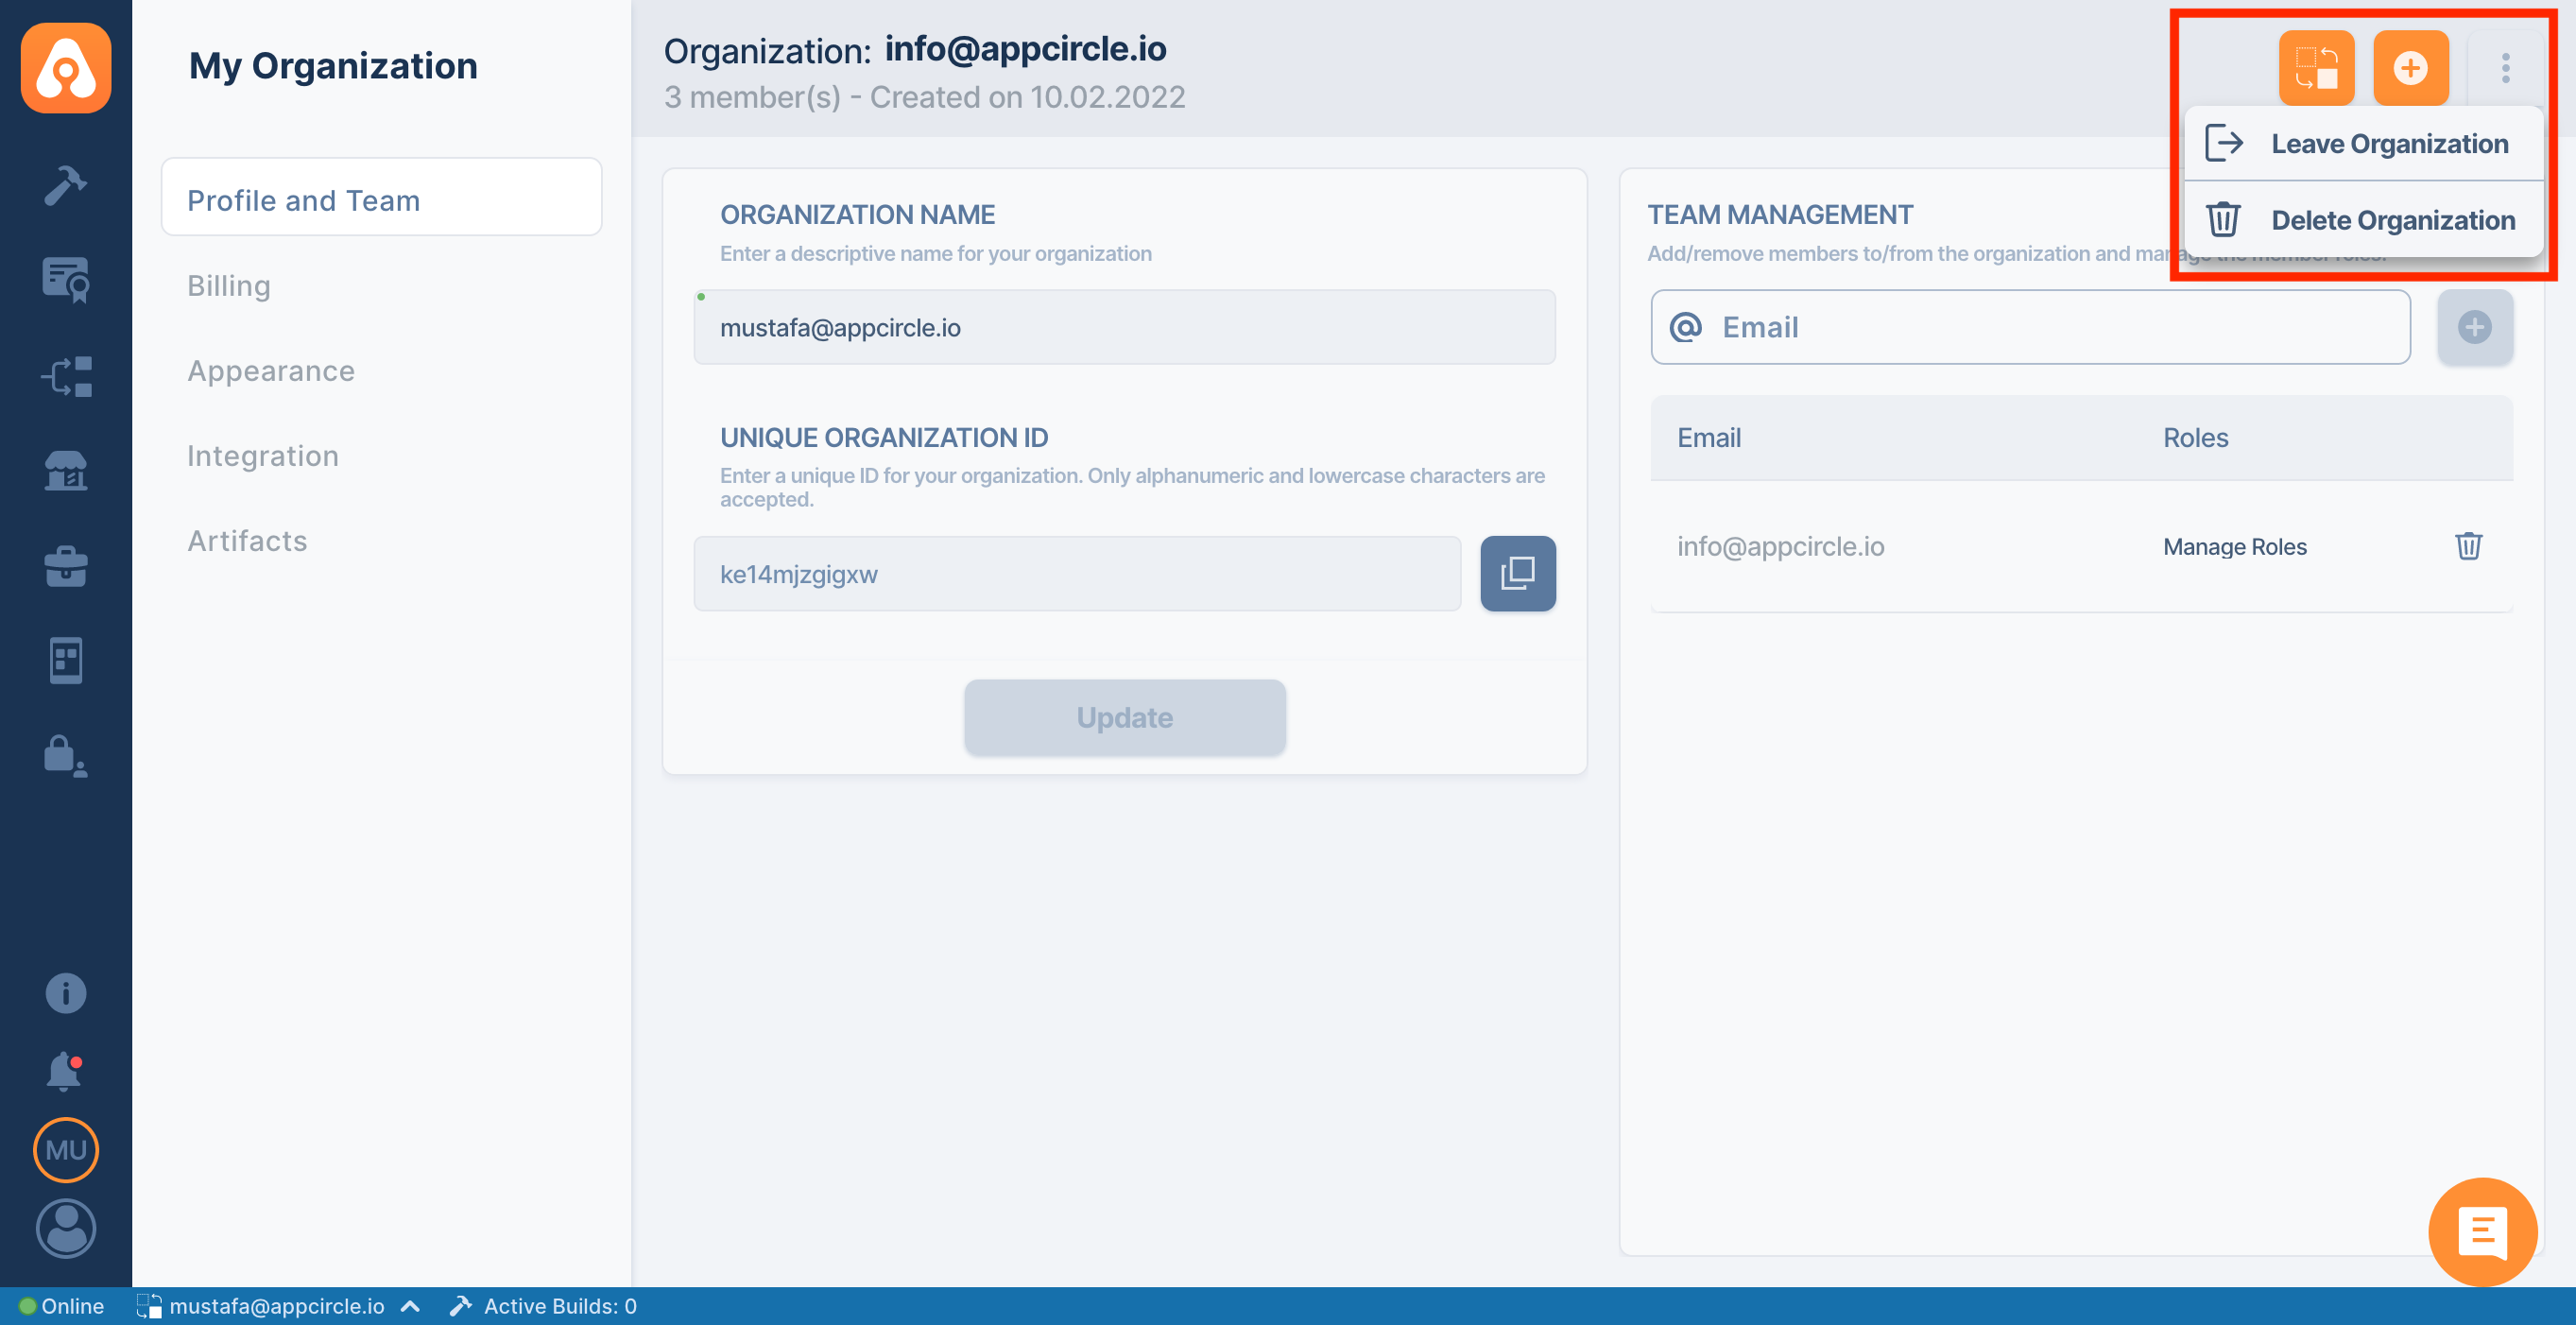2576x1325 pixels.
Task: Click the Active Builds status entry
Action: click(x=543, y=1306)
